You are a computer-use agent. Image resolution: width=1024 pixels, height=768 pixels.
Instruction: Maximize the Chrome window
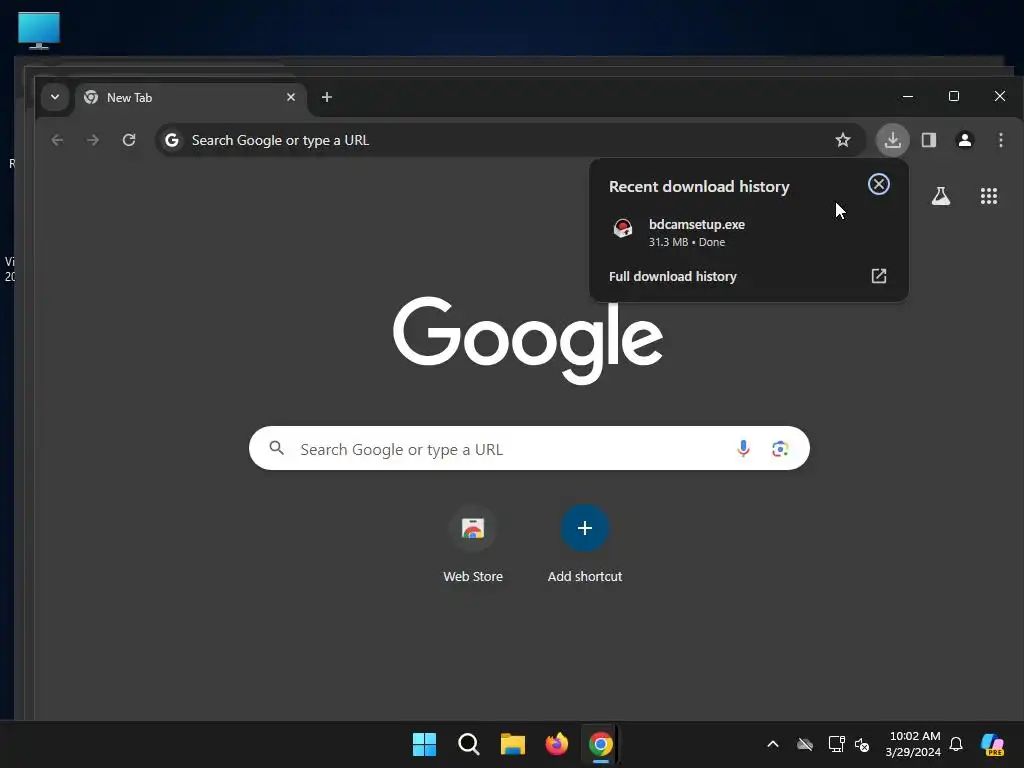tap(953, 96)
